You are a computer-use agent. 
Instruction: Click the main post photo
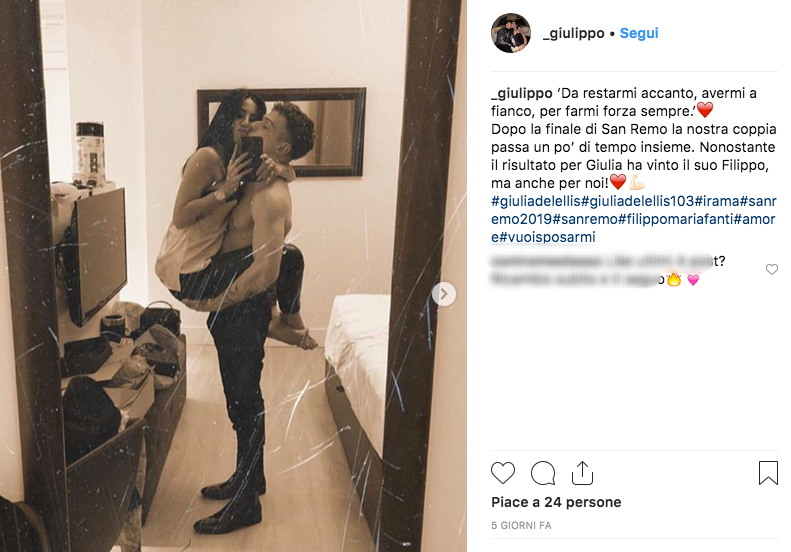coord(233,276)
